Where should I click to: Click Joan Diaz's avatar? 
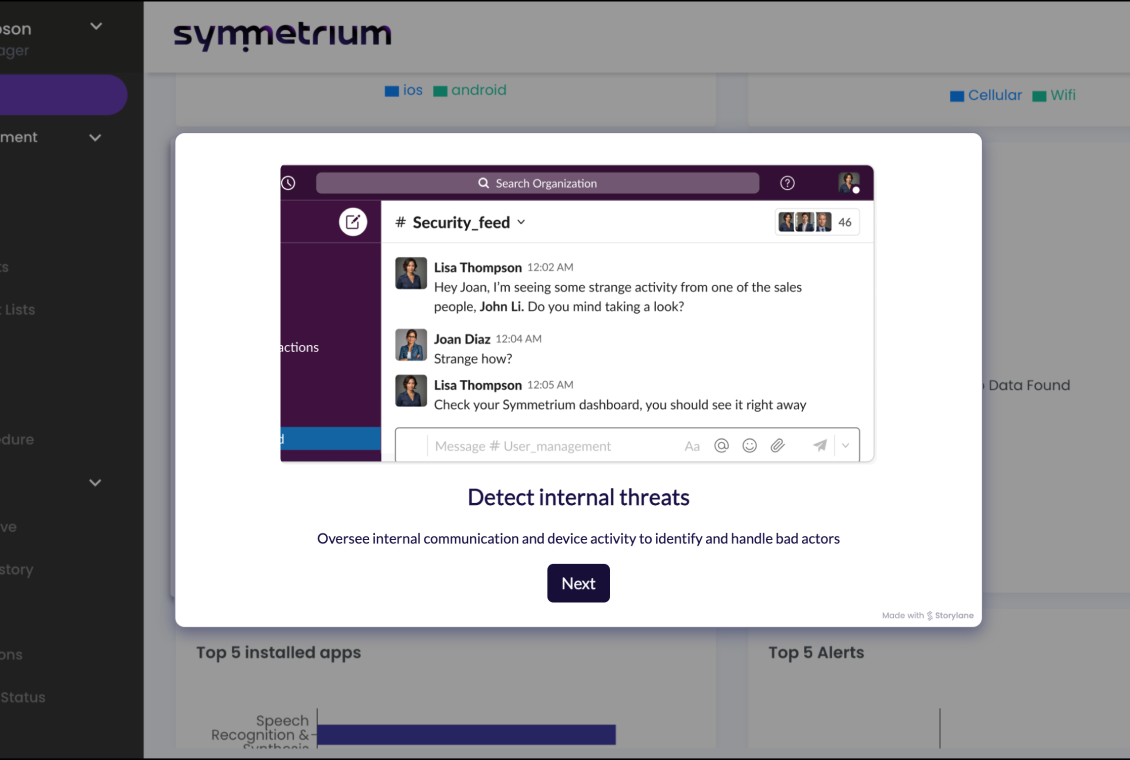411,344
